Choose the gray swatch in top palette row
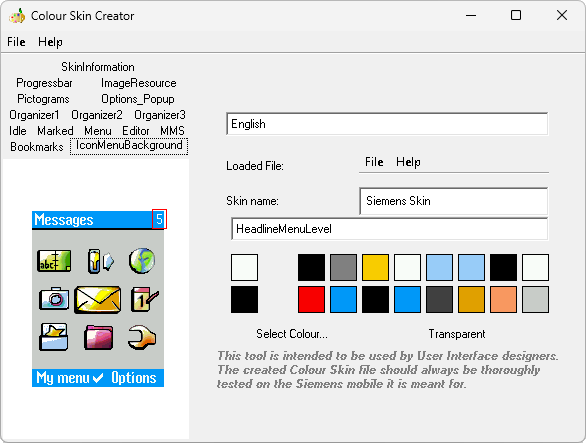The height and width of the screenshot is (443, 586). [x=343, y=267]
